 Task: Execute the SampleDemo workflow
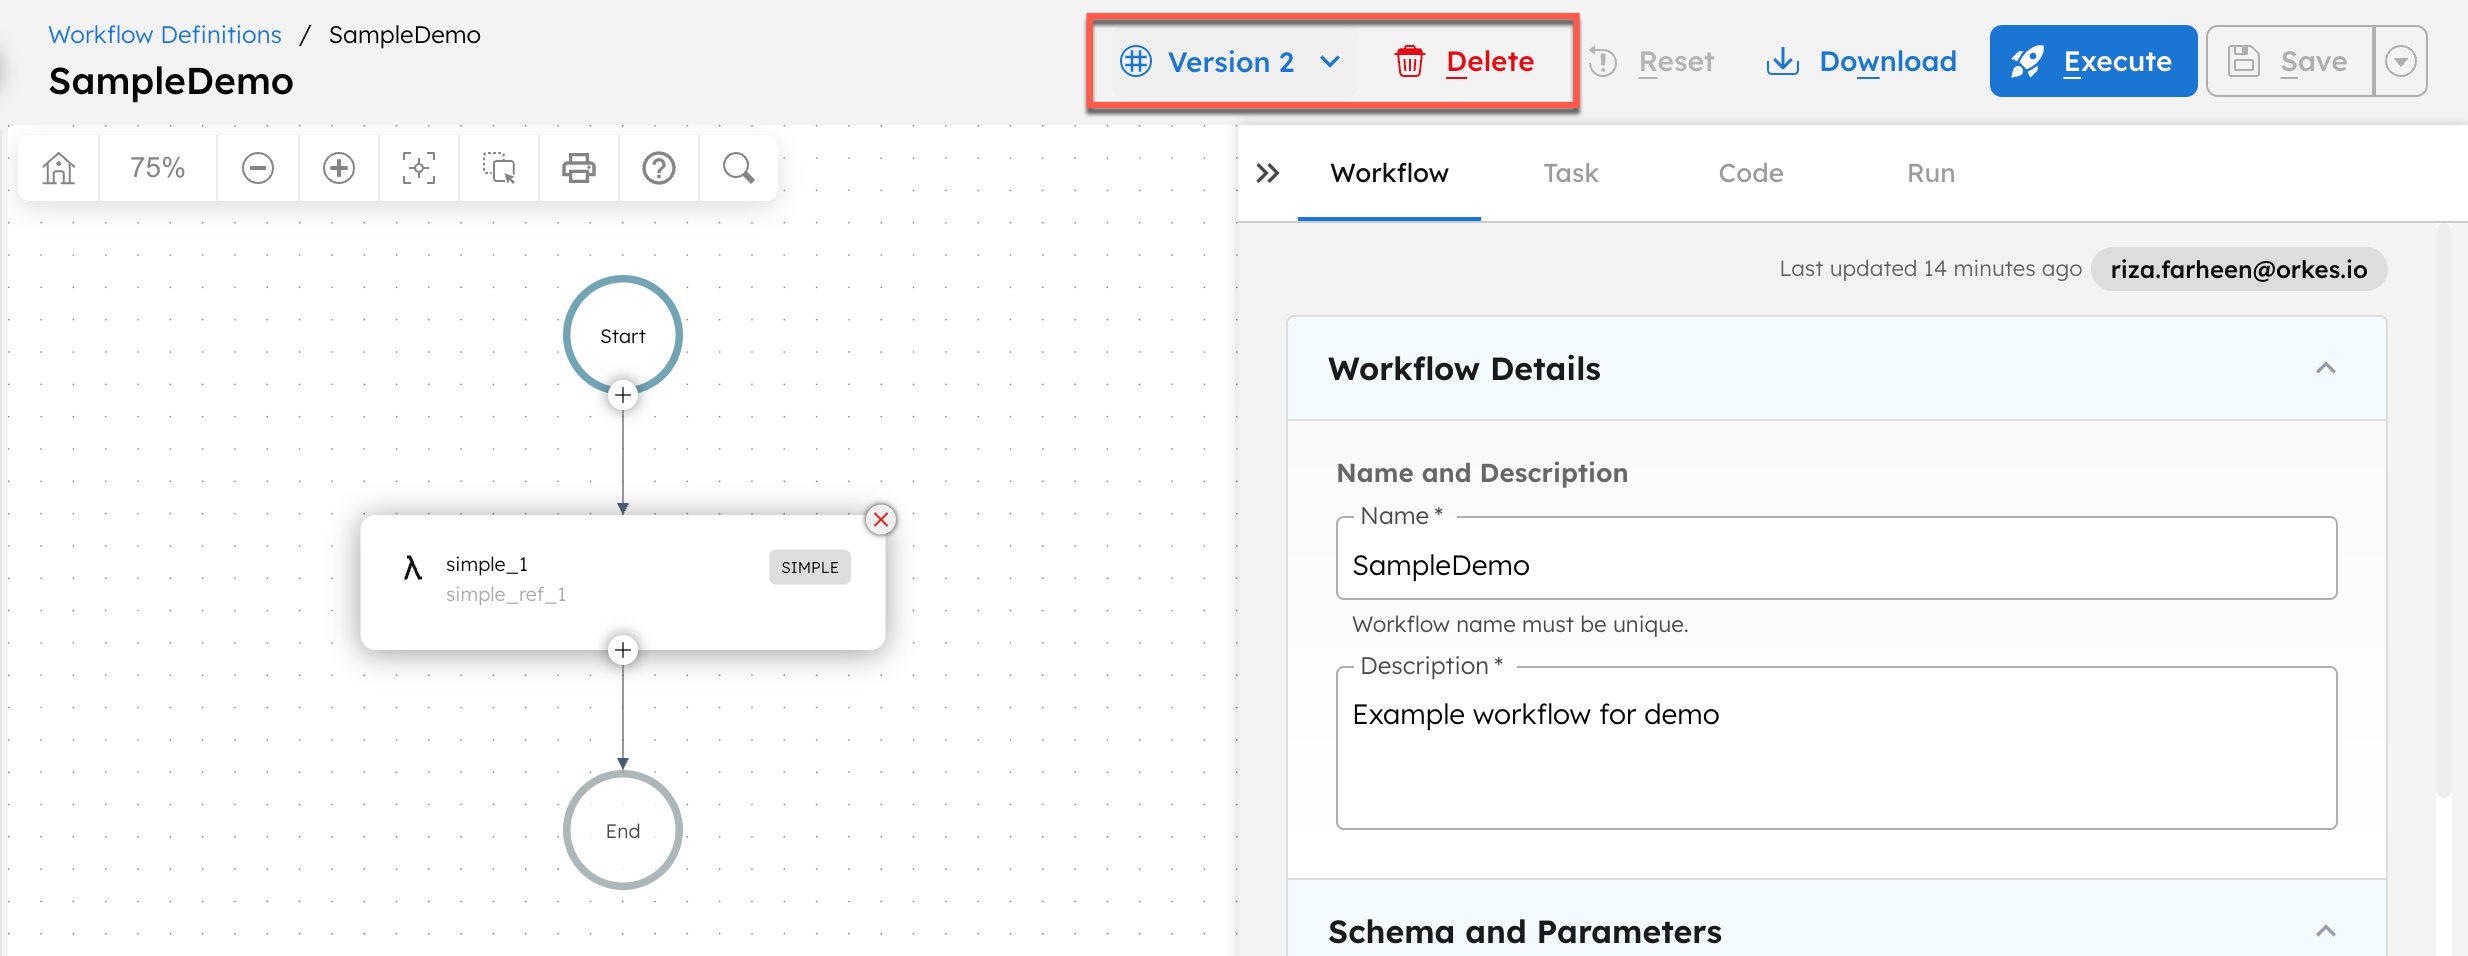(2092, 61)
